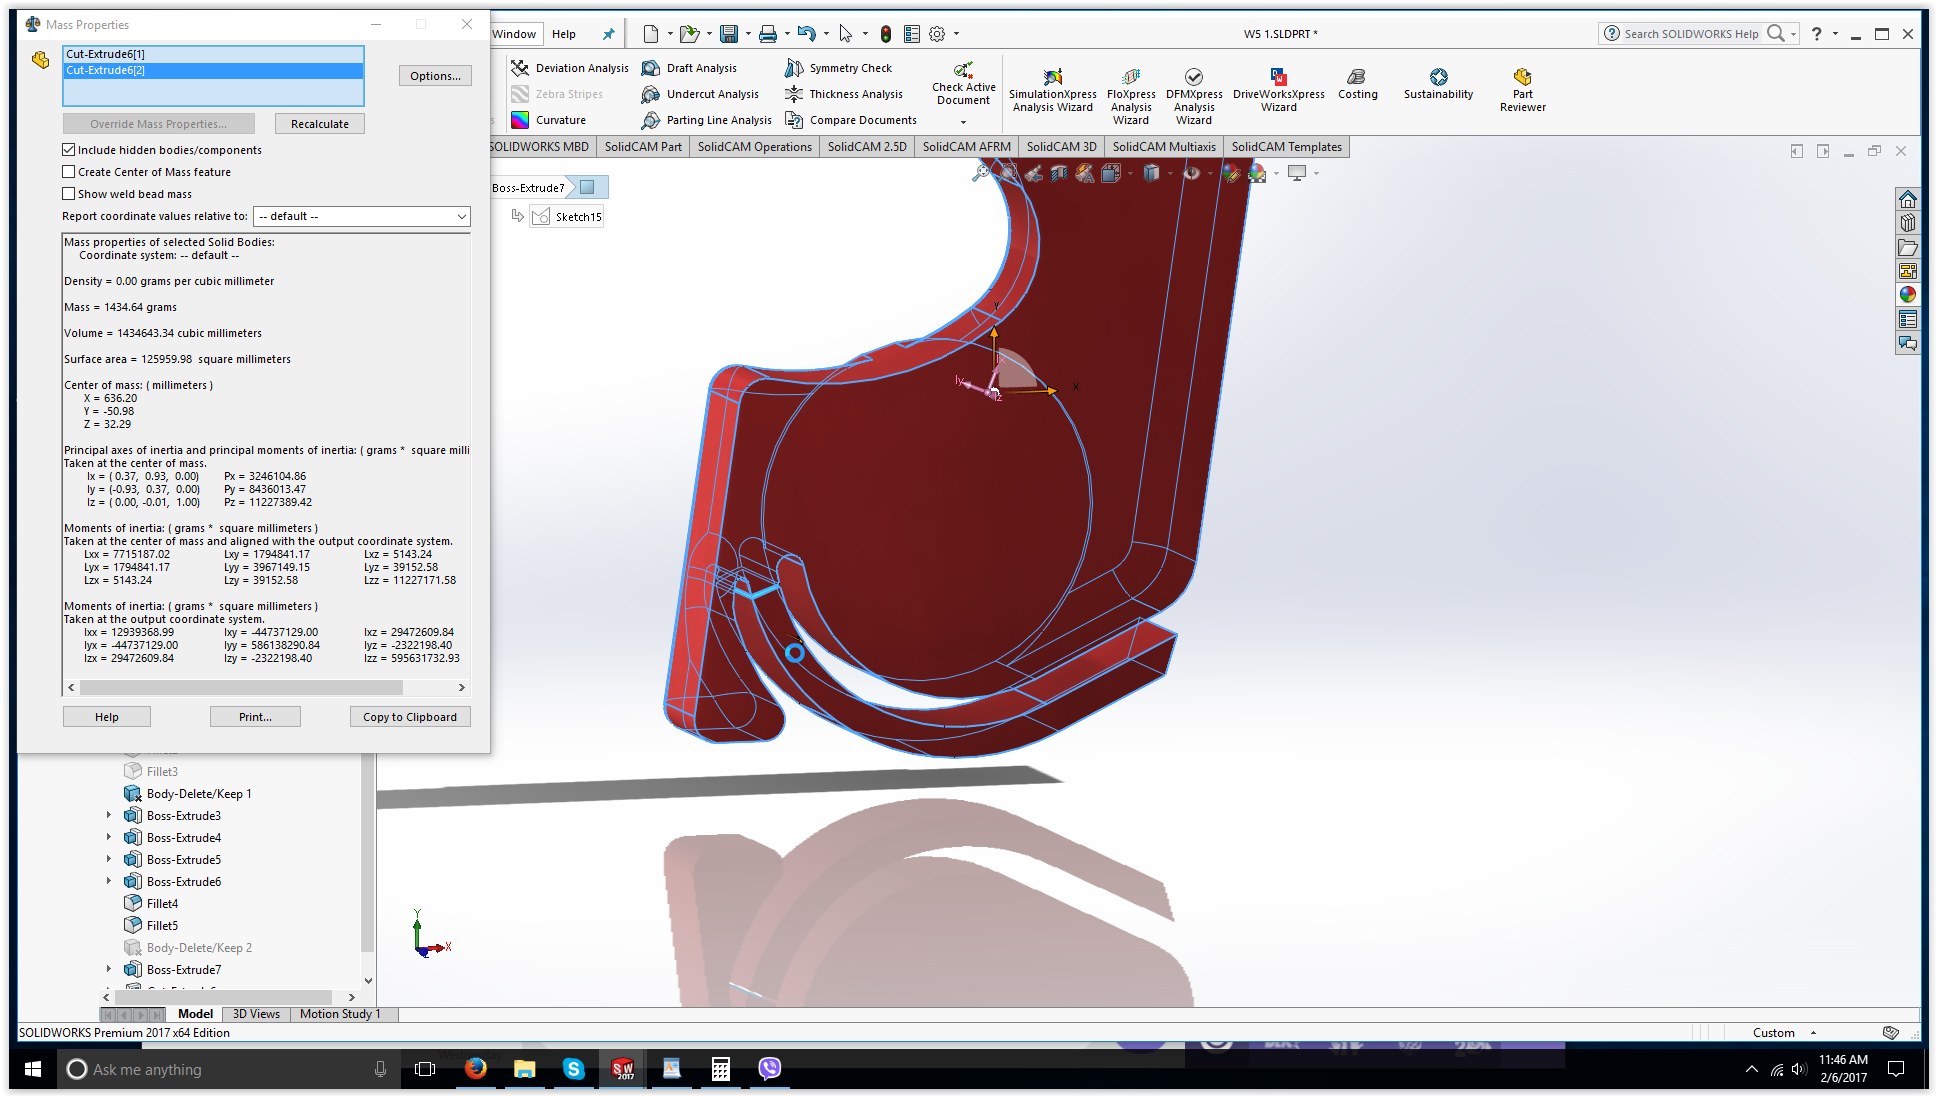The width and height of the screenshot is (1937, 1097).
Task: Open Sustainability tool
Action: point(1438,84)
